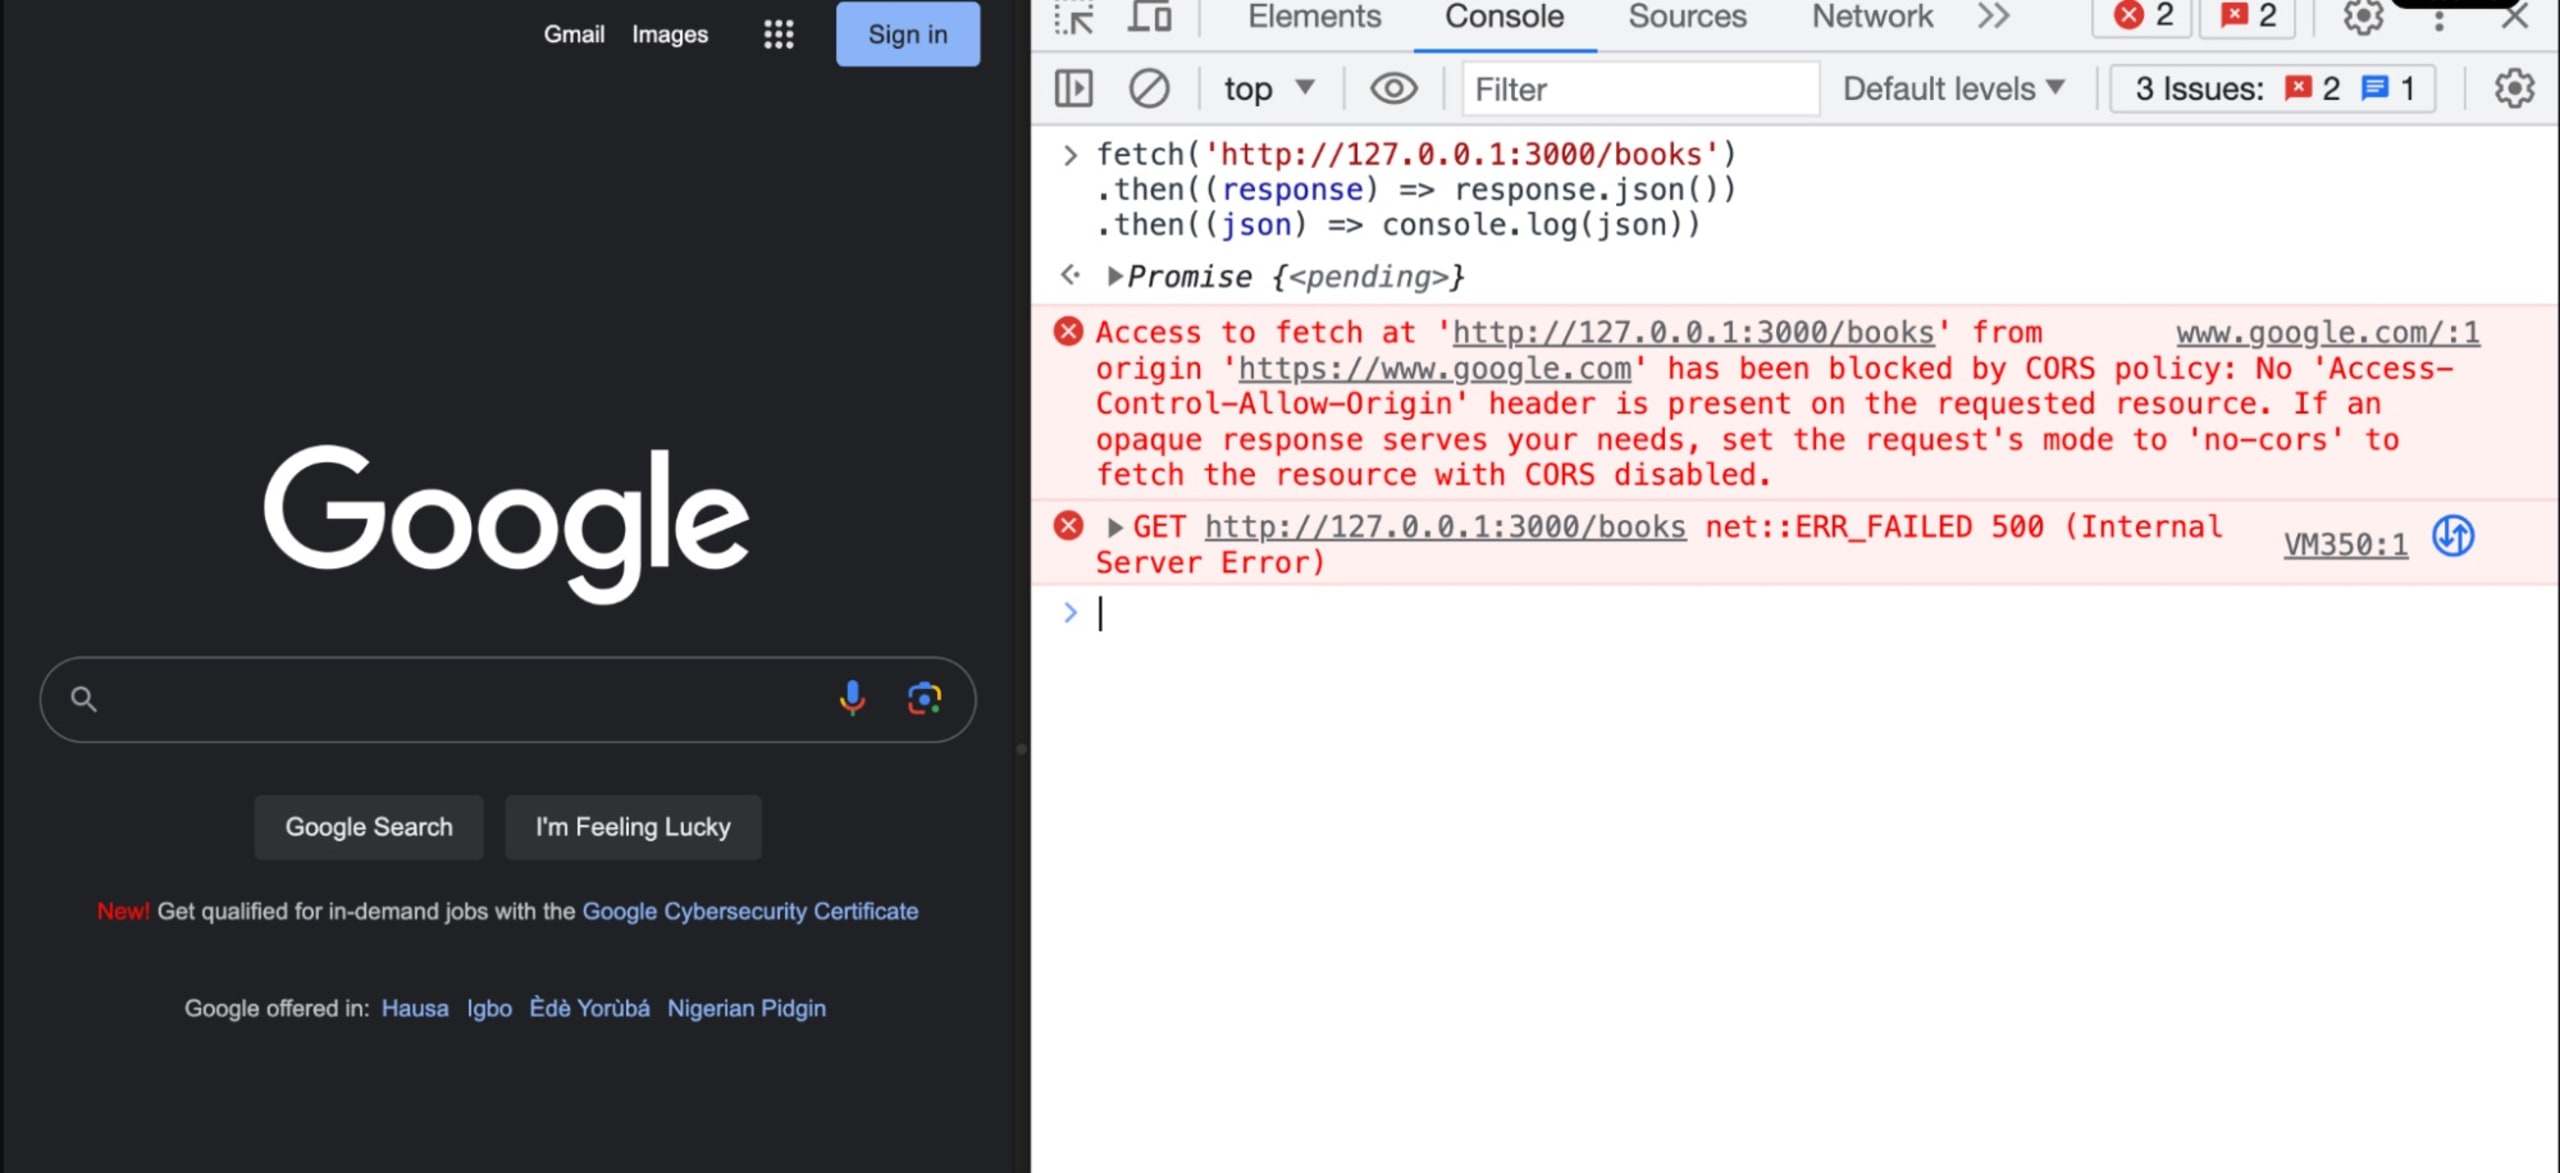The height and width of the screenshot is (1173, 2560).
Task: Open the Elements tab
Action: pyautogui.click(x=1314, y=17)
